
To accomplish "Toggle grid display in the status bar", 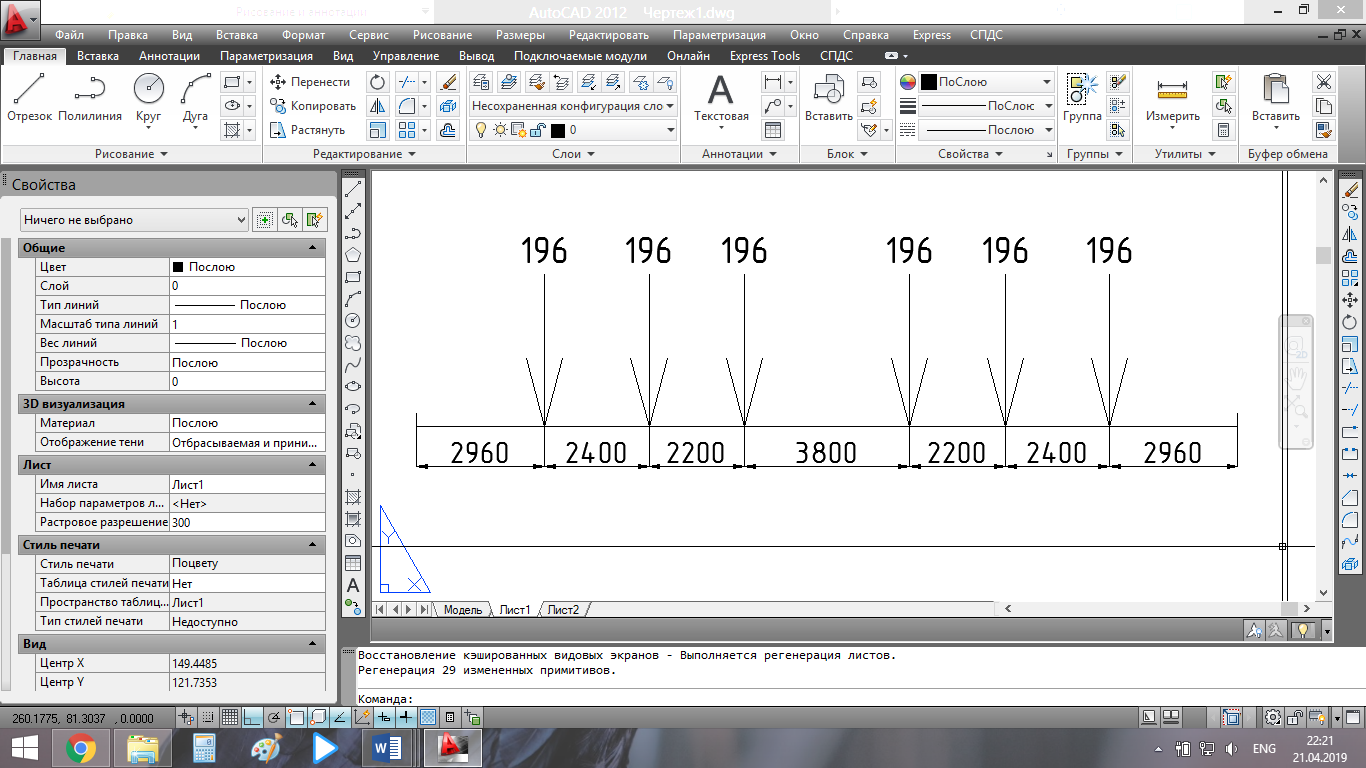I will tap(229, 717).
